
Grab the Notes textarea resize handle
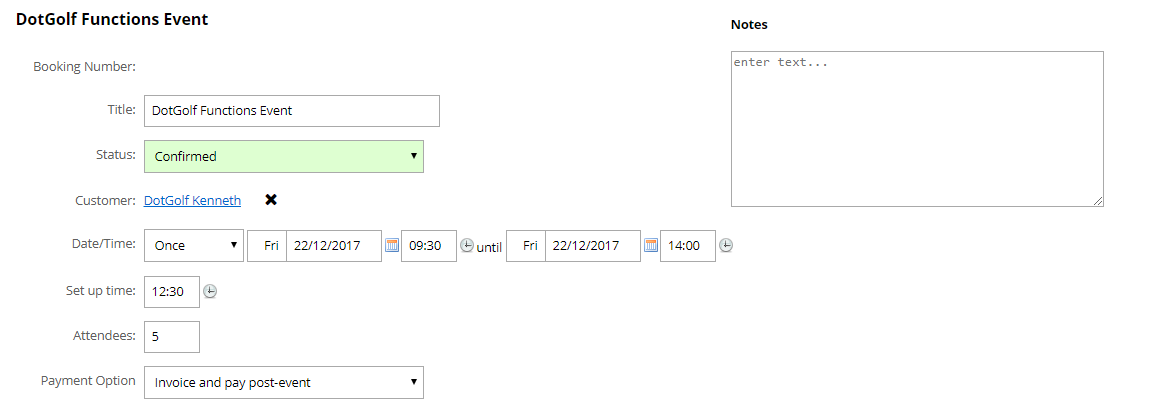click(1098, 201)
